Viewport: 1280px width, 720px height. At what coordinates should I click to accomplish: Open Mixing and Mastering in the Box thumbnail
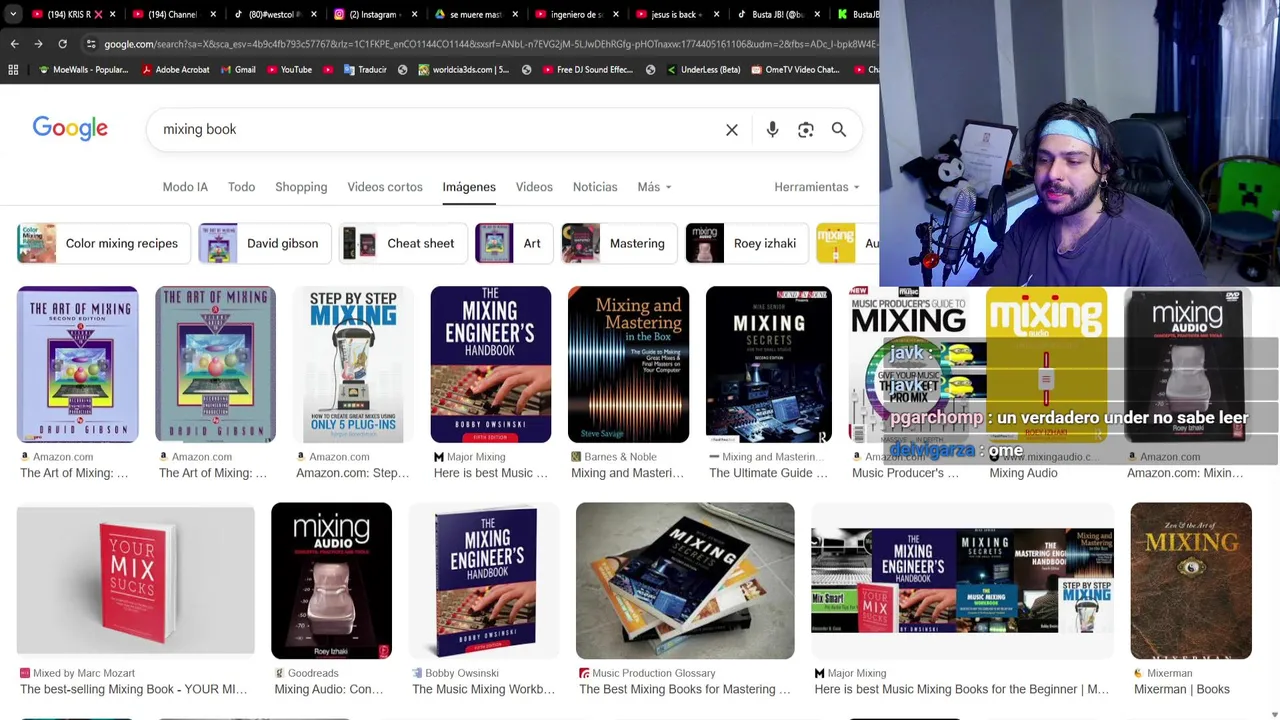pyautogui.click(x=628, y=365)
